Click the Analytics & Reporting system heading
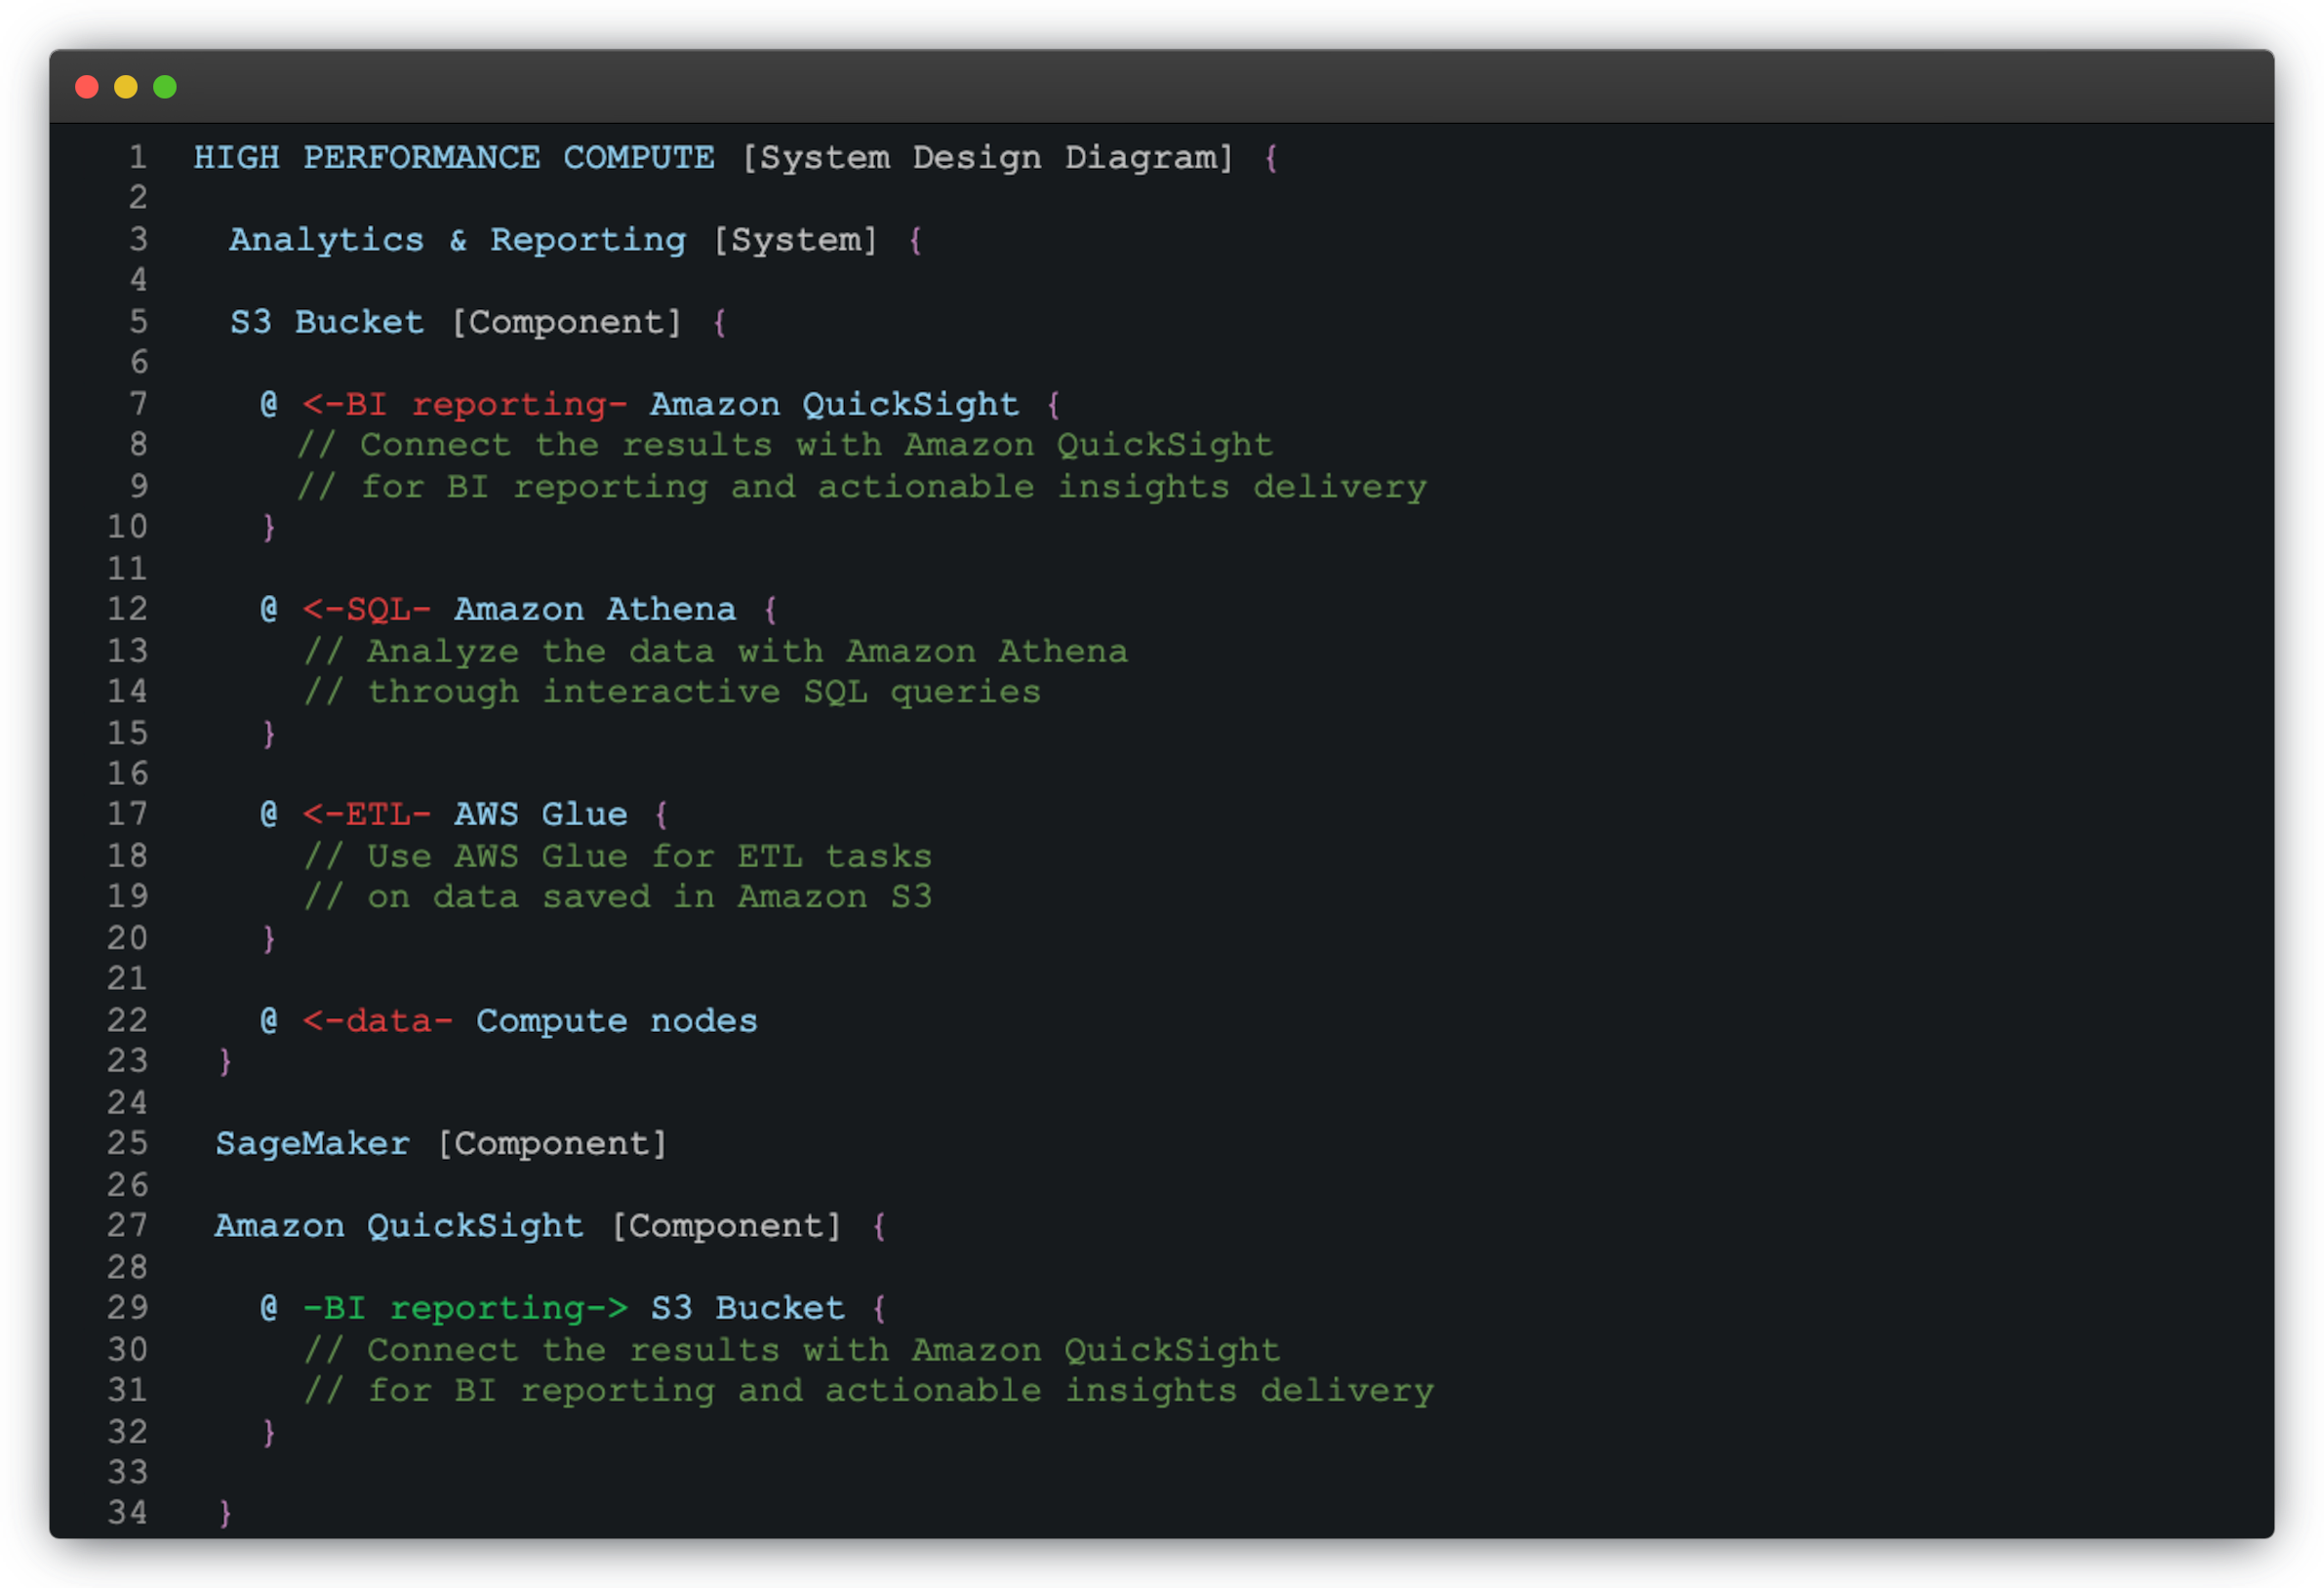 coord(457,240)
